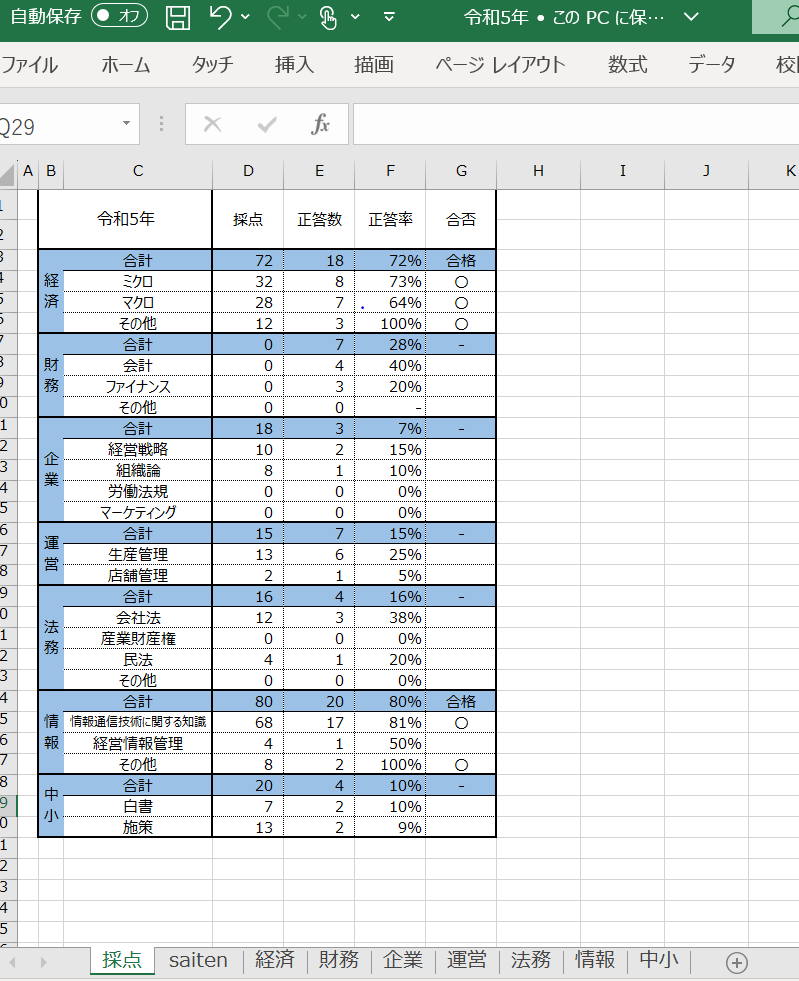799x981 pixels.
Task: Switch to the データ ribbon tab
Action: point(711,64)
